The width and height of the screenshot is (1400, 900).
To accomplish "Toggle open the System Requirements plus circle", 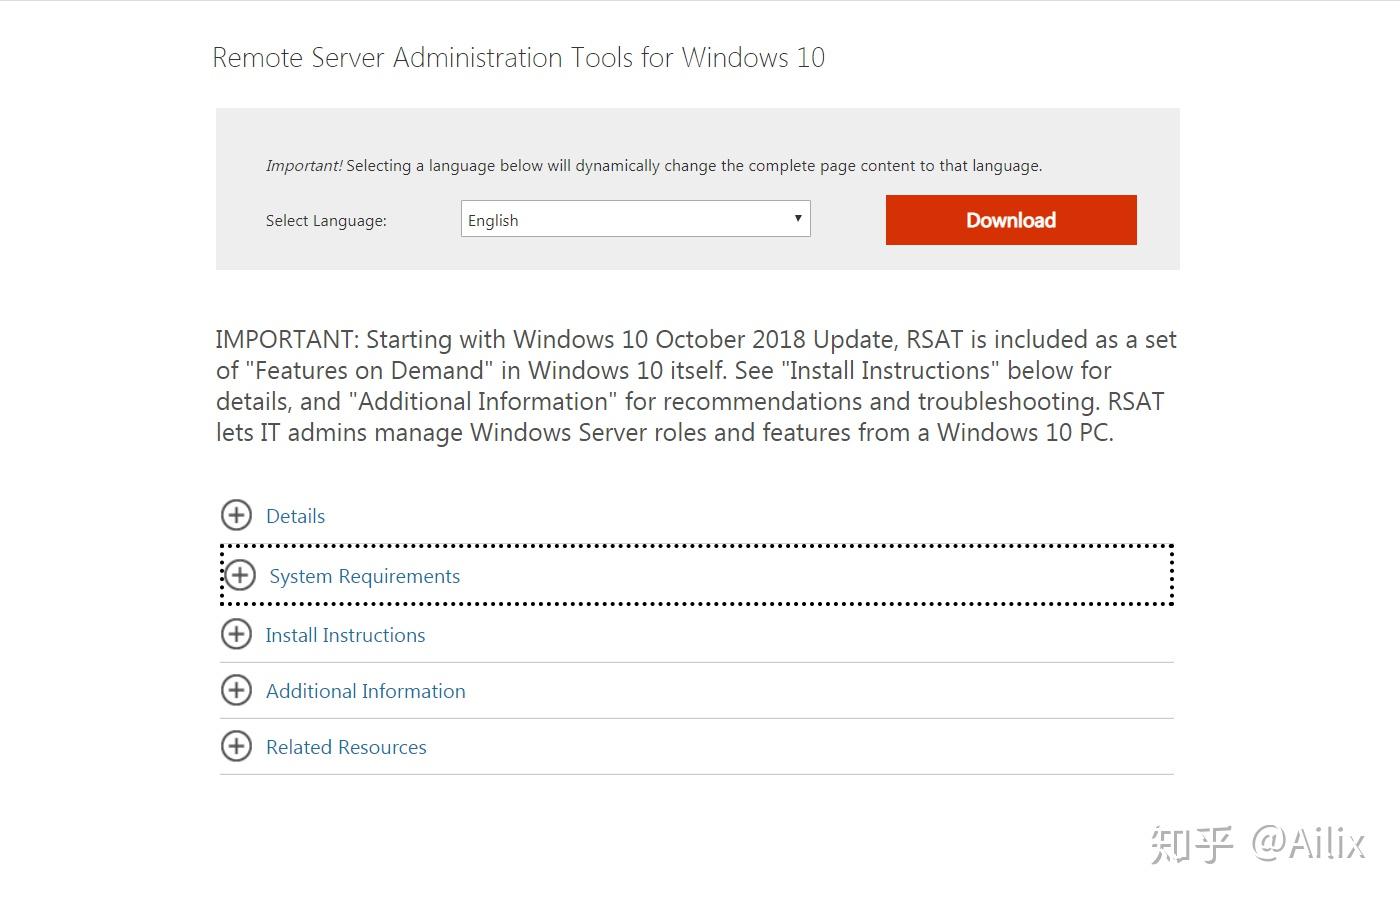I will (240, 576).
